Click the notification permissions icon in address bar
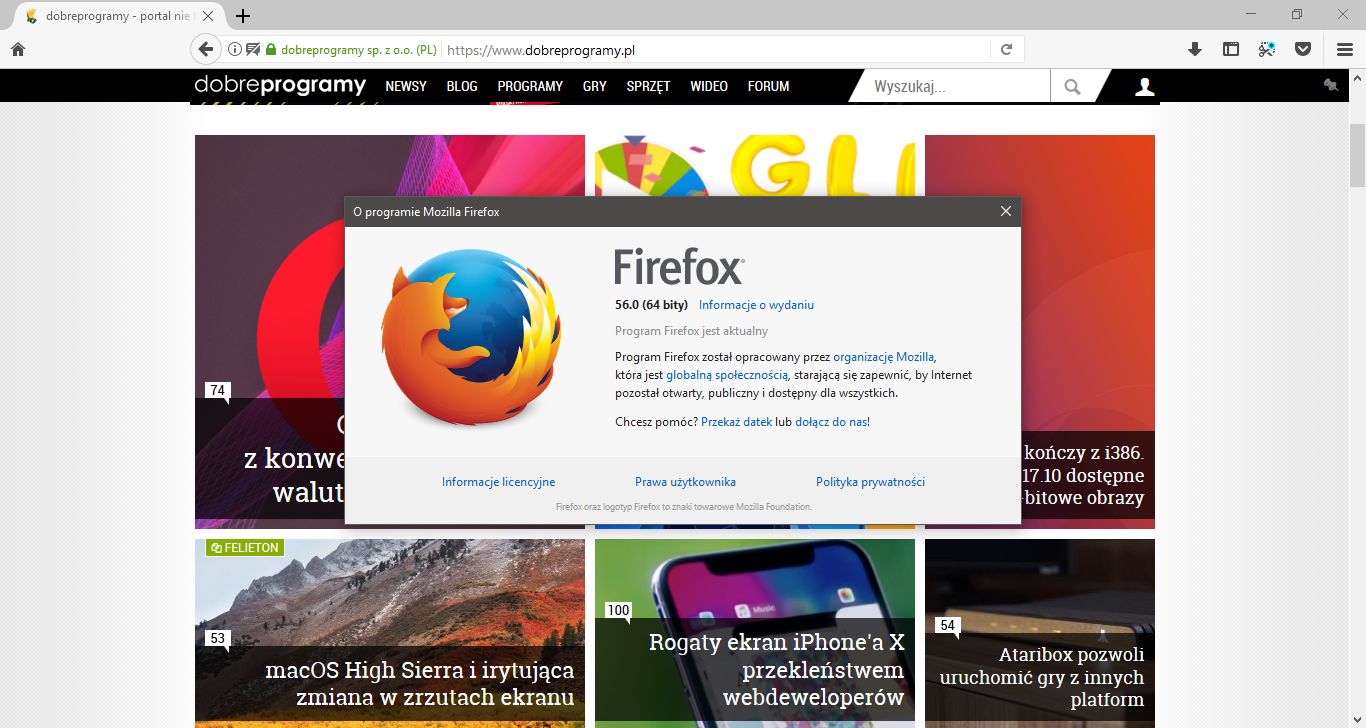The image size is (1366, 728). (x=252, y=49)
